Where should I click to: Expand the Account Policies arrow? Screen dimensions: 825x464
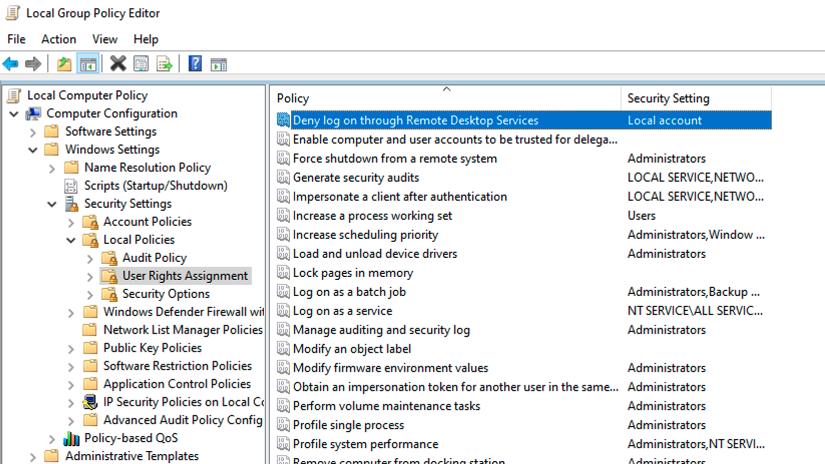[71, 223]
